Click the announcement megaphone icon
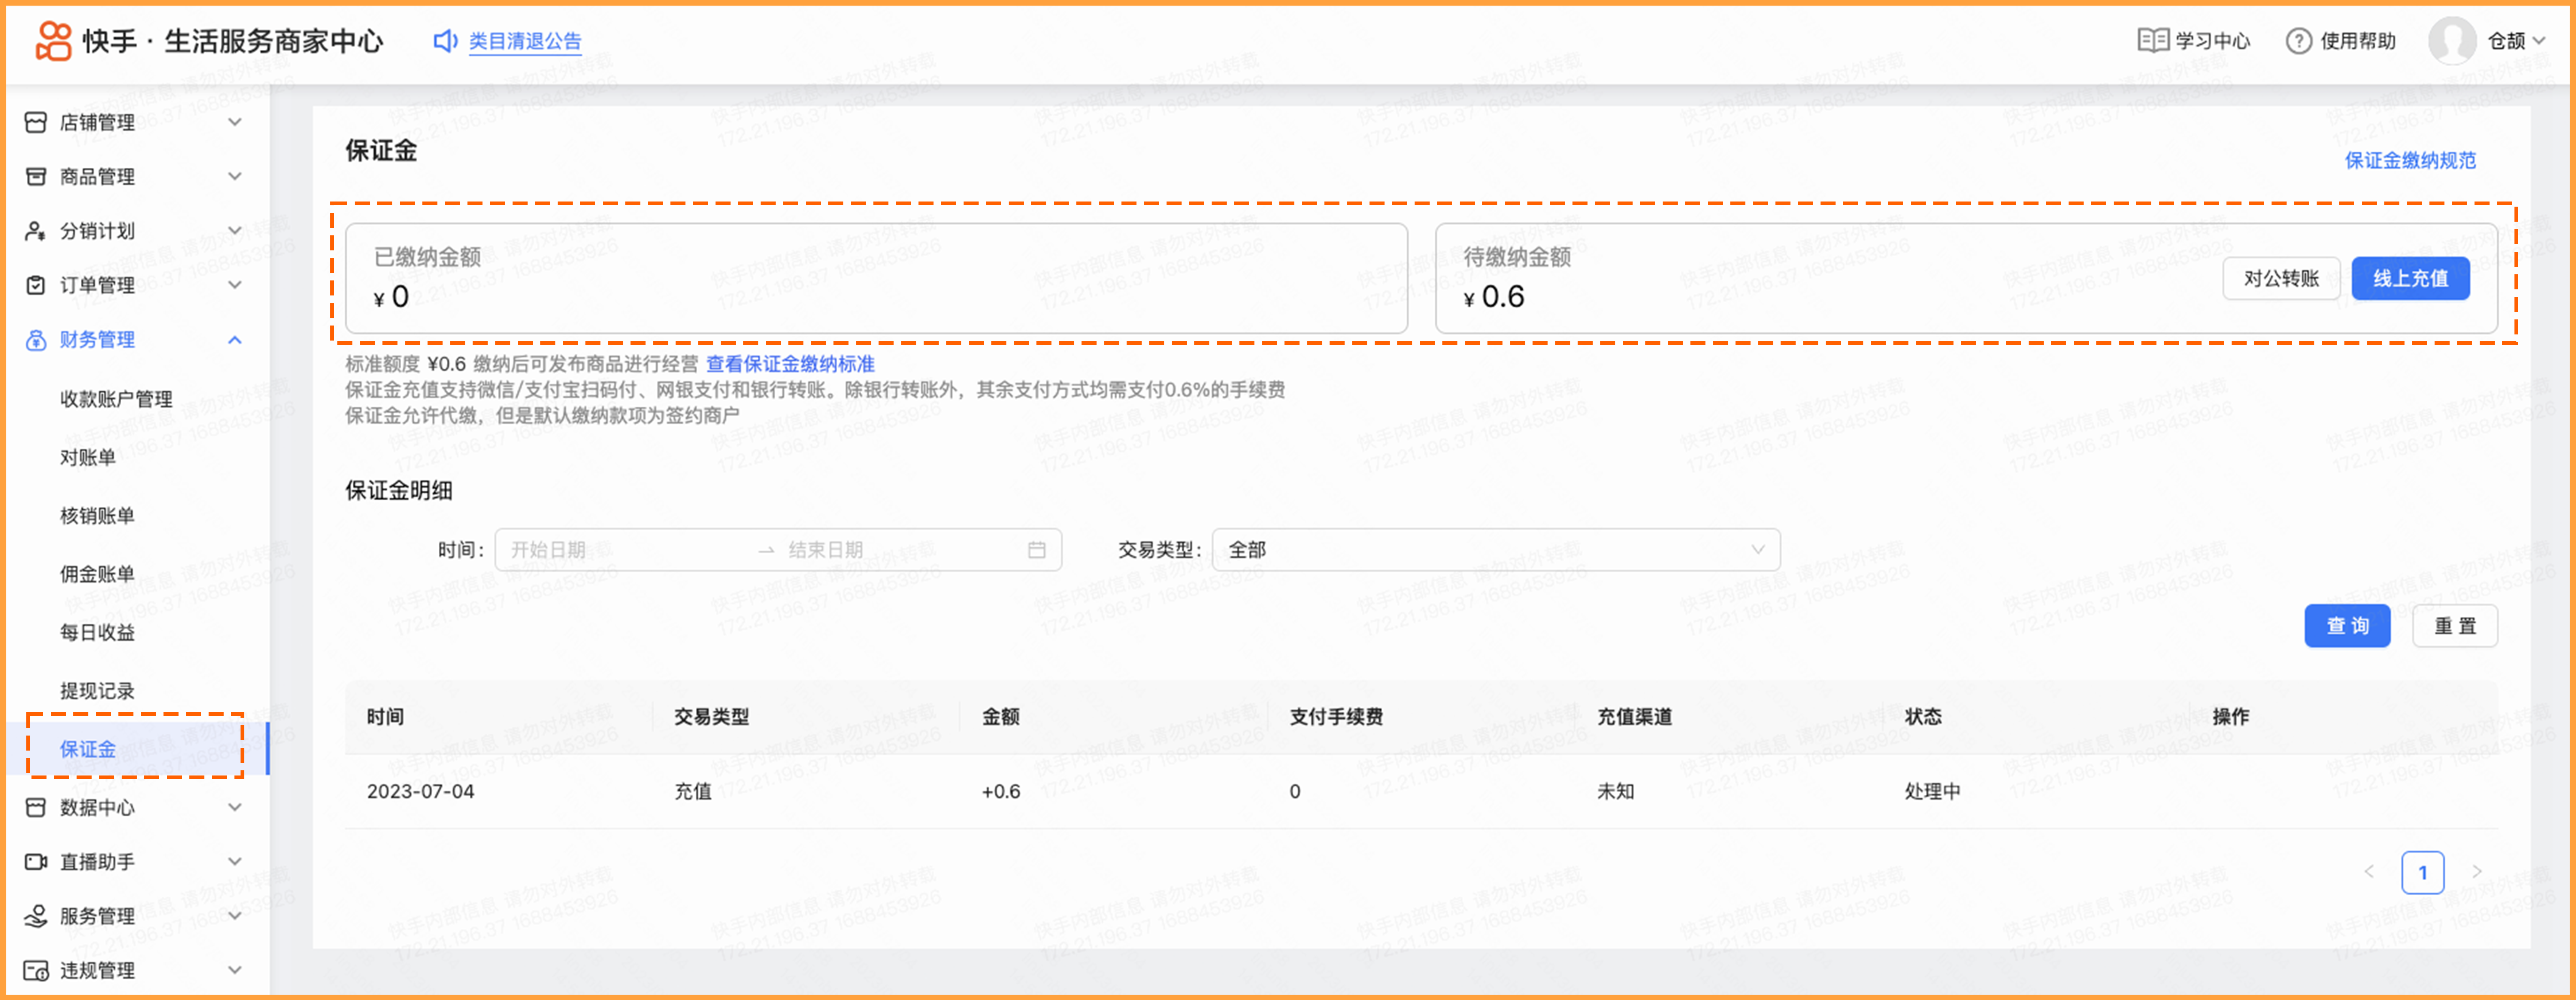2576x1000 pixels. tap(445, 41)
